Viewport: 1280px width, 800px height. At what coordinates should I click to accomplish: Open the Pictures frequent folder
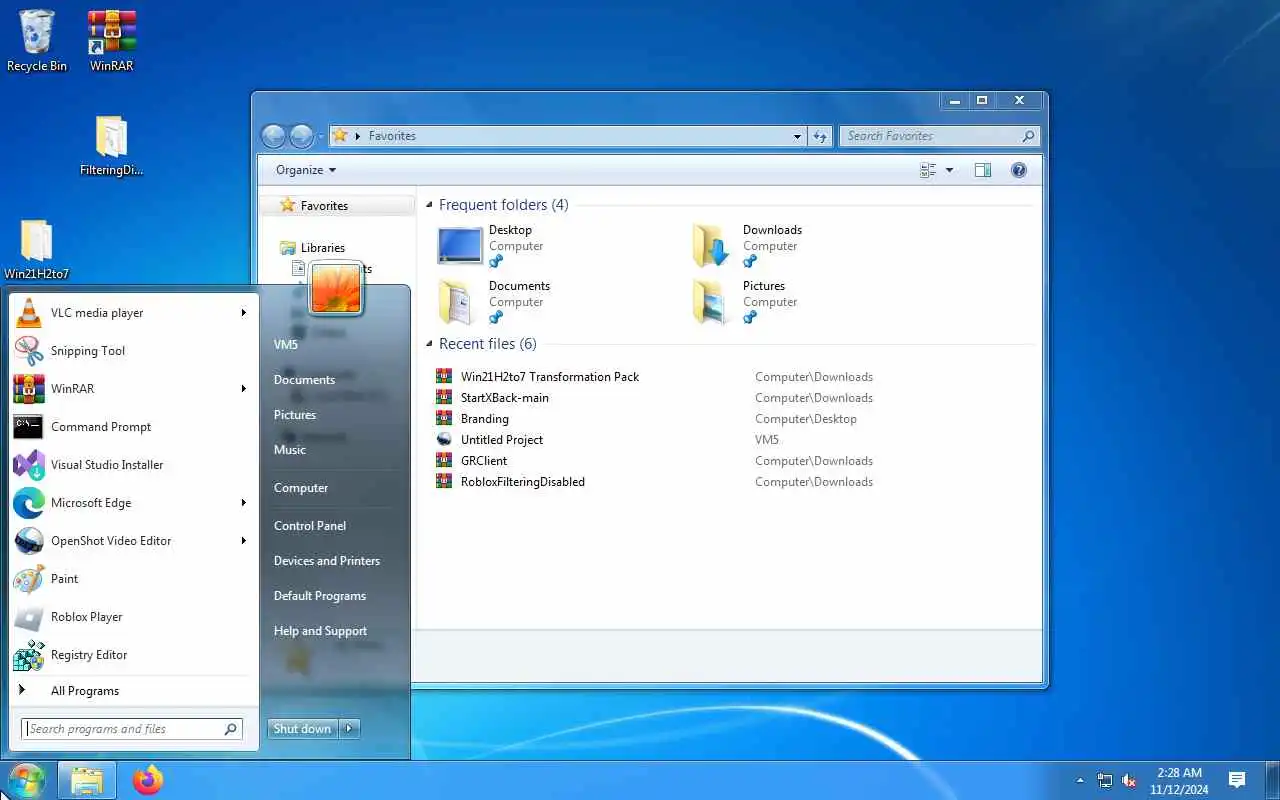pyautogui.click(x=746, y=303)
